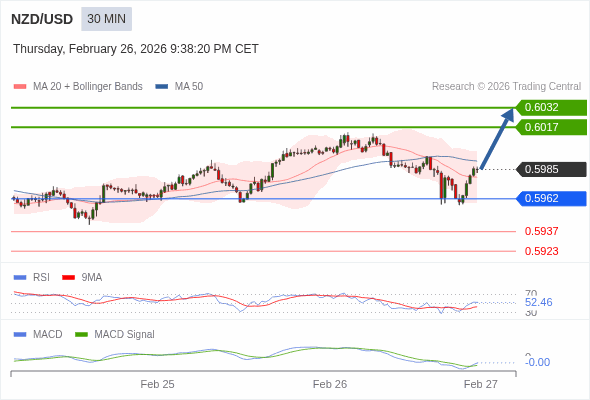This screenshot has width=590, height=400.
Task: Click the Research © 2026 Trading Central credit
Action: pyautogui.click(x=506, y=87)
